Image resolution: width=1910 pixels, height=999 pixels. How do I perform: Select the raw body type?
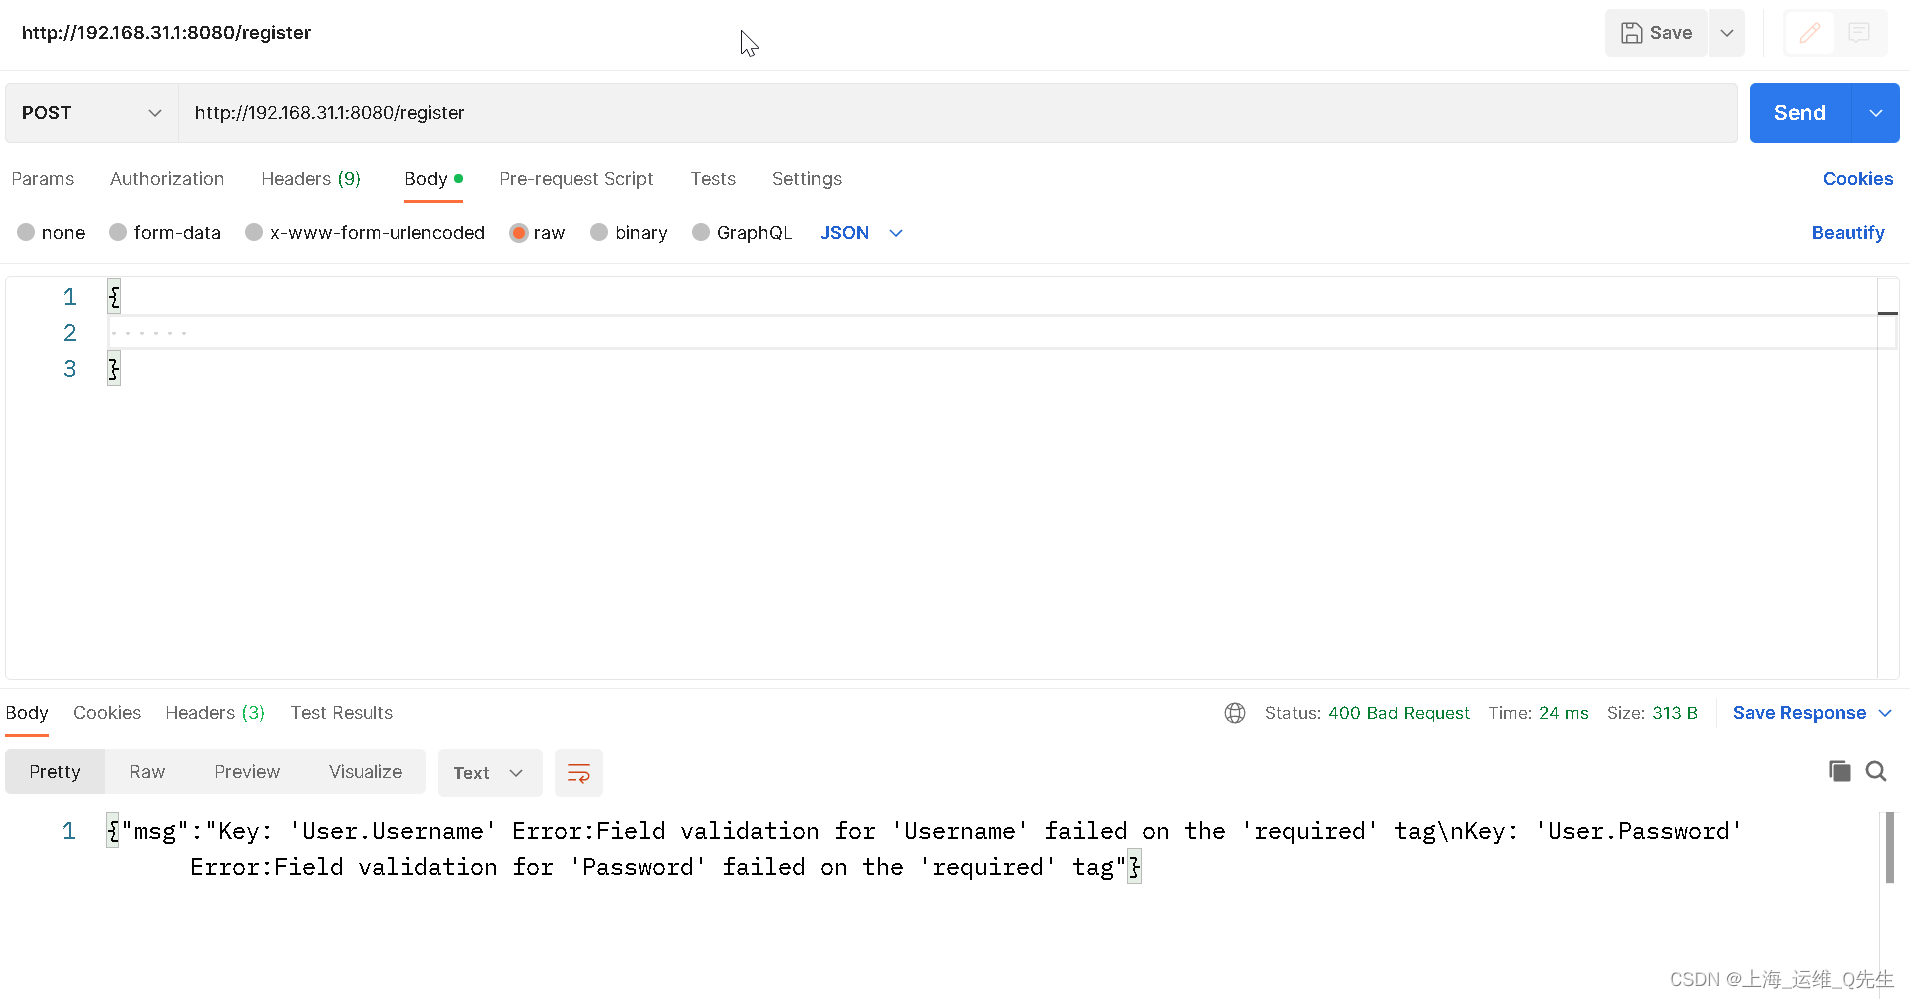coord(537,233)
